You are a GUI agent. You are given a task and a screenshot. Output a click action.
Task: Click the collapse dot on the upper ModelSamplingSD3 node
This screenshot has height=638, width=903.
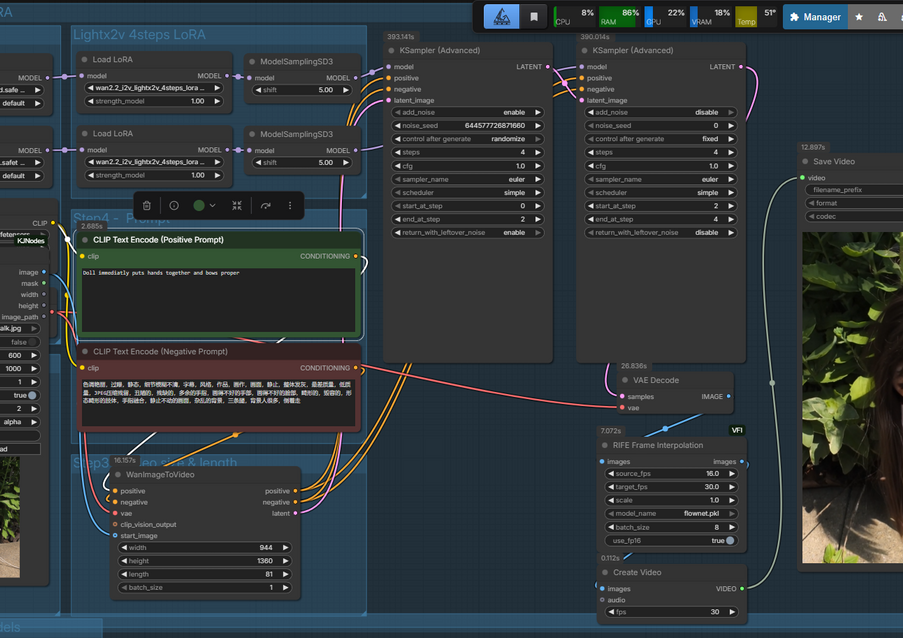(252, 62)
